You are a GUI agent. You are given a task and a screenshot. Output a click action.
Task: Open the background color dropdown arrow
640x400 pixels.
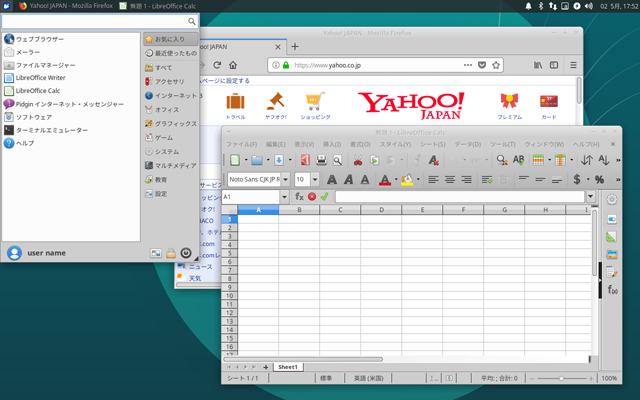coord(418,179)
